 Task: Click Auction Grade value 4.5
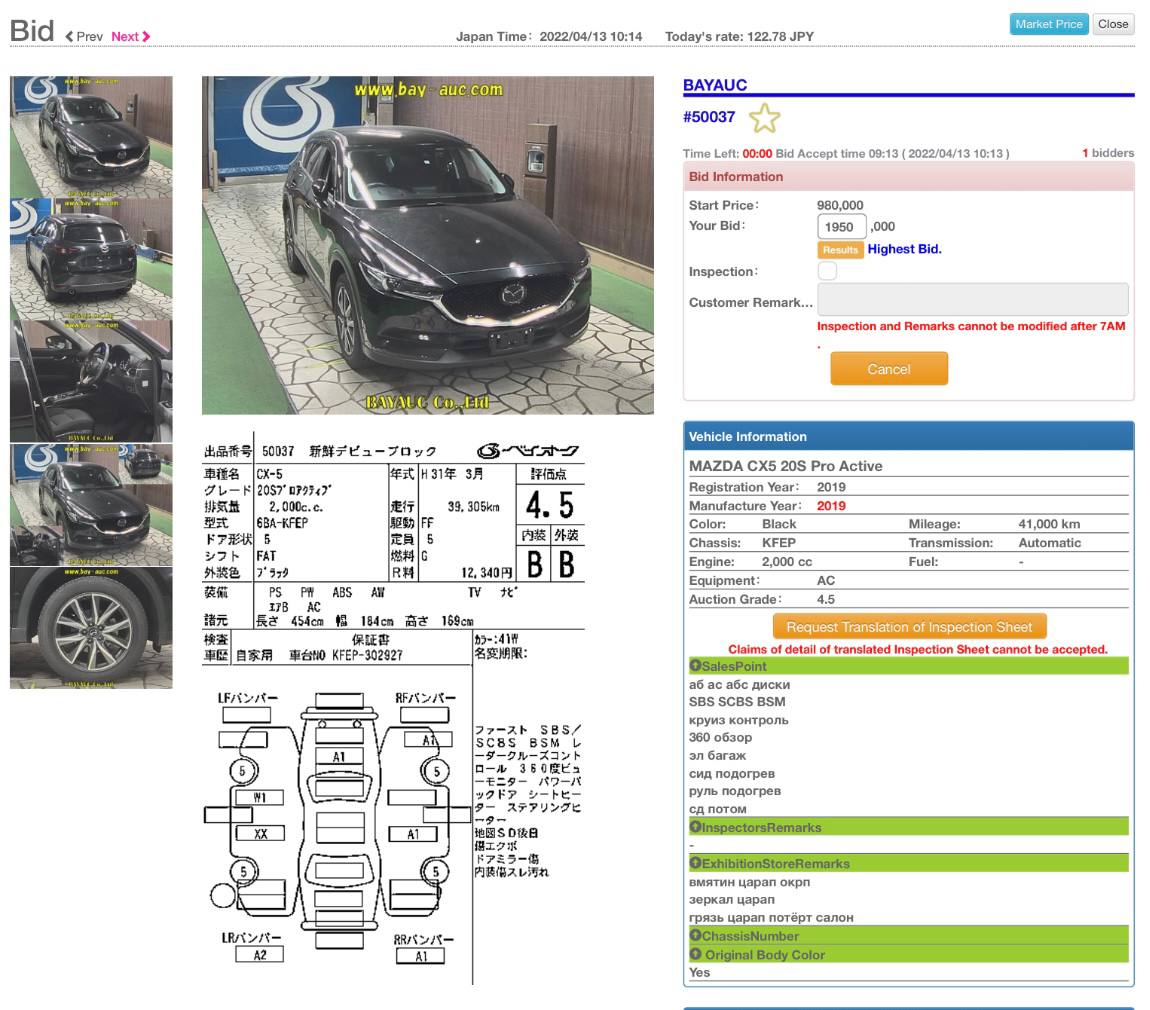pyautogui.click(x=826, y=599)
